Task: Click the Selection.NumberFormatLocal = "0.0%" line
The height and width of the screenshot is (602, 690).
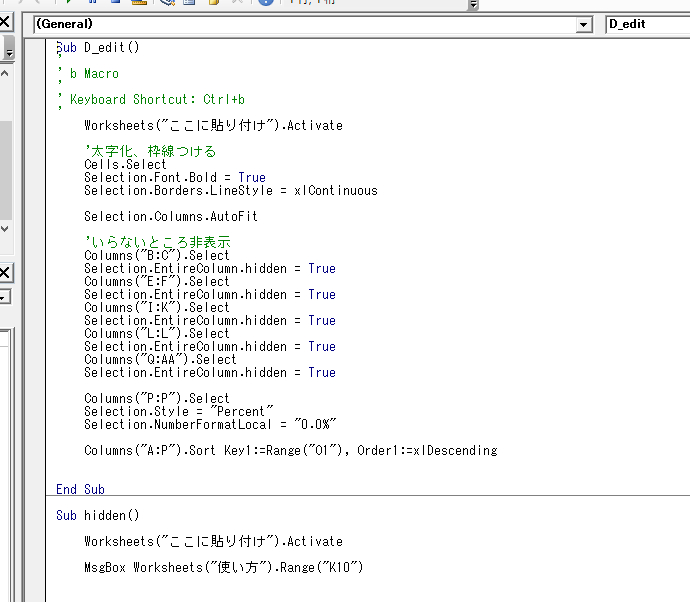Action: [x=210, y=424]
